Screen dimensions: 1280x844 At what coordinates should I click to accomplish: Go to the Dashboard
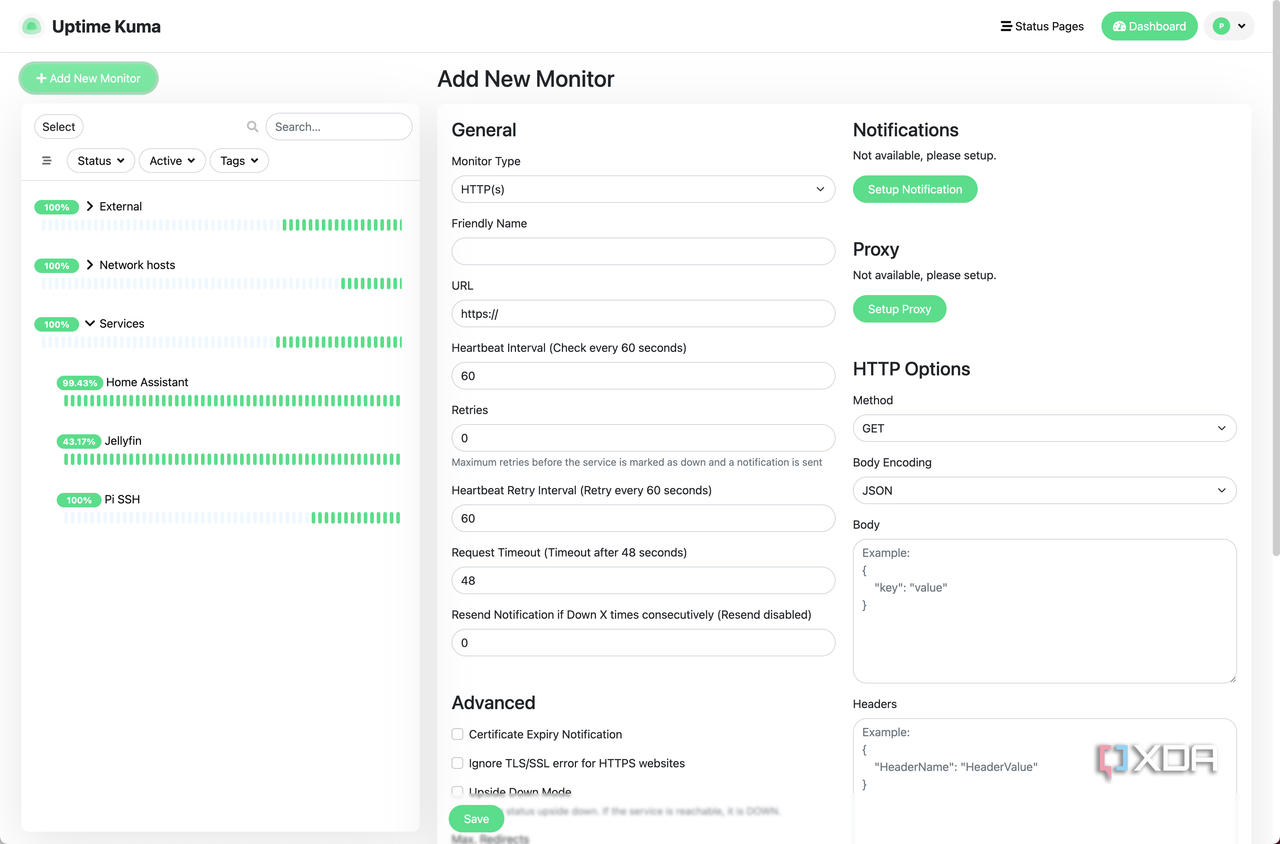tap(1150, 26)
